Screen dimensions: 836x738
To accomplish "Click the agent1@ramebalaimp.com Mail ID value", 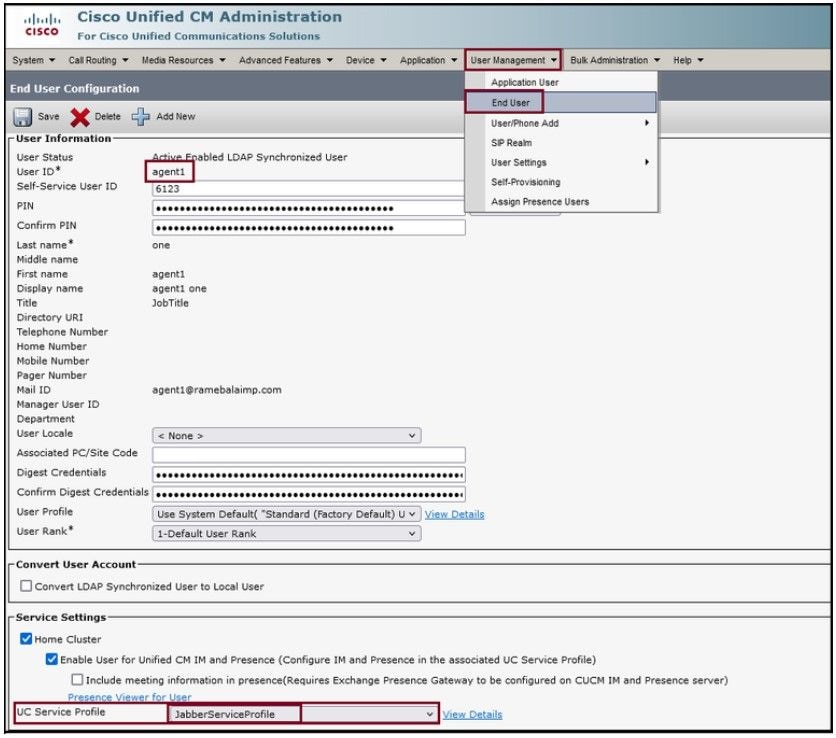I will click(216, 390).
